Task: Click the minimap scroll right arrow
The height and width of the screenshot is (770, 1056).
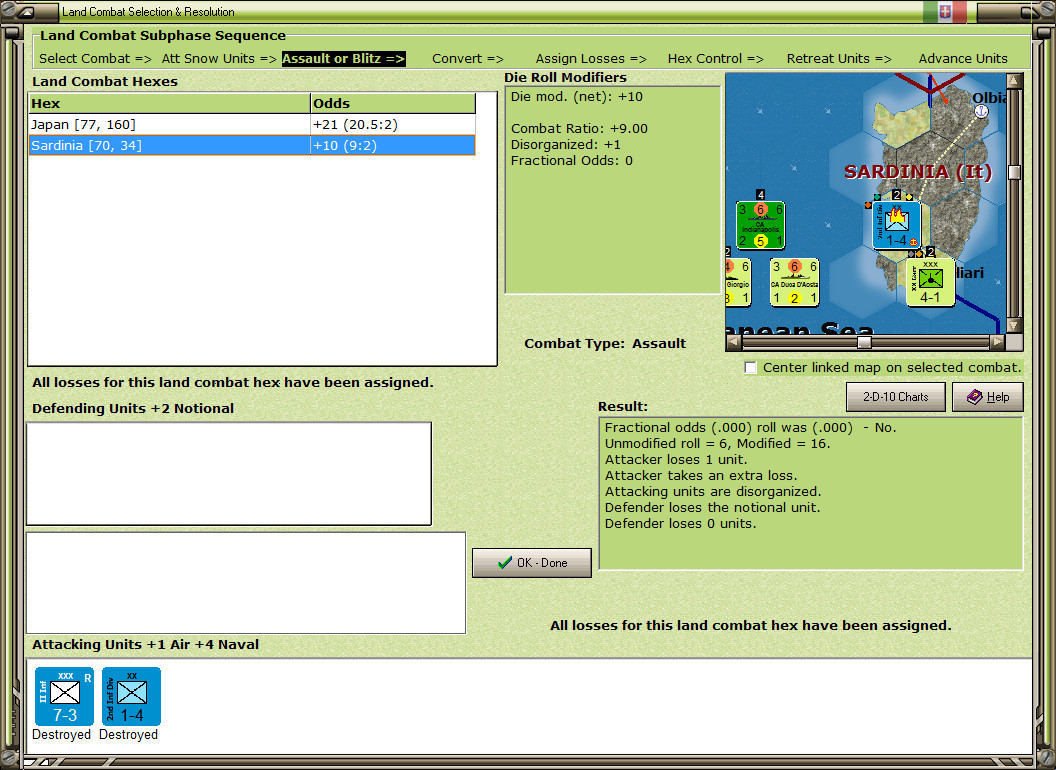Action: (x=997, y=342)
